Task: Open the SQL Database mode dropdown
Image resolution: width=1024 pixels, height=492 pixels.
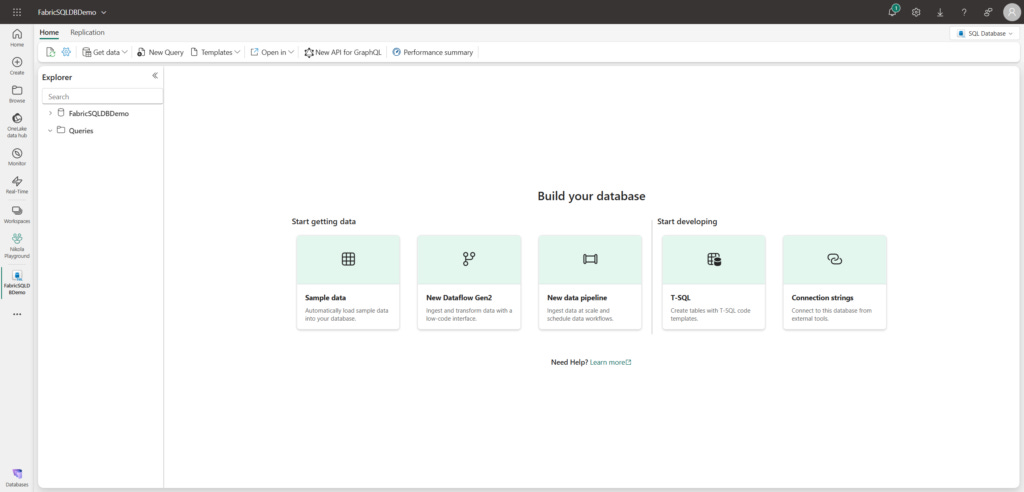Action: (x=984, y=33)
